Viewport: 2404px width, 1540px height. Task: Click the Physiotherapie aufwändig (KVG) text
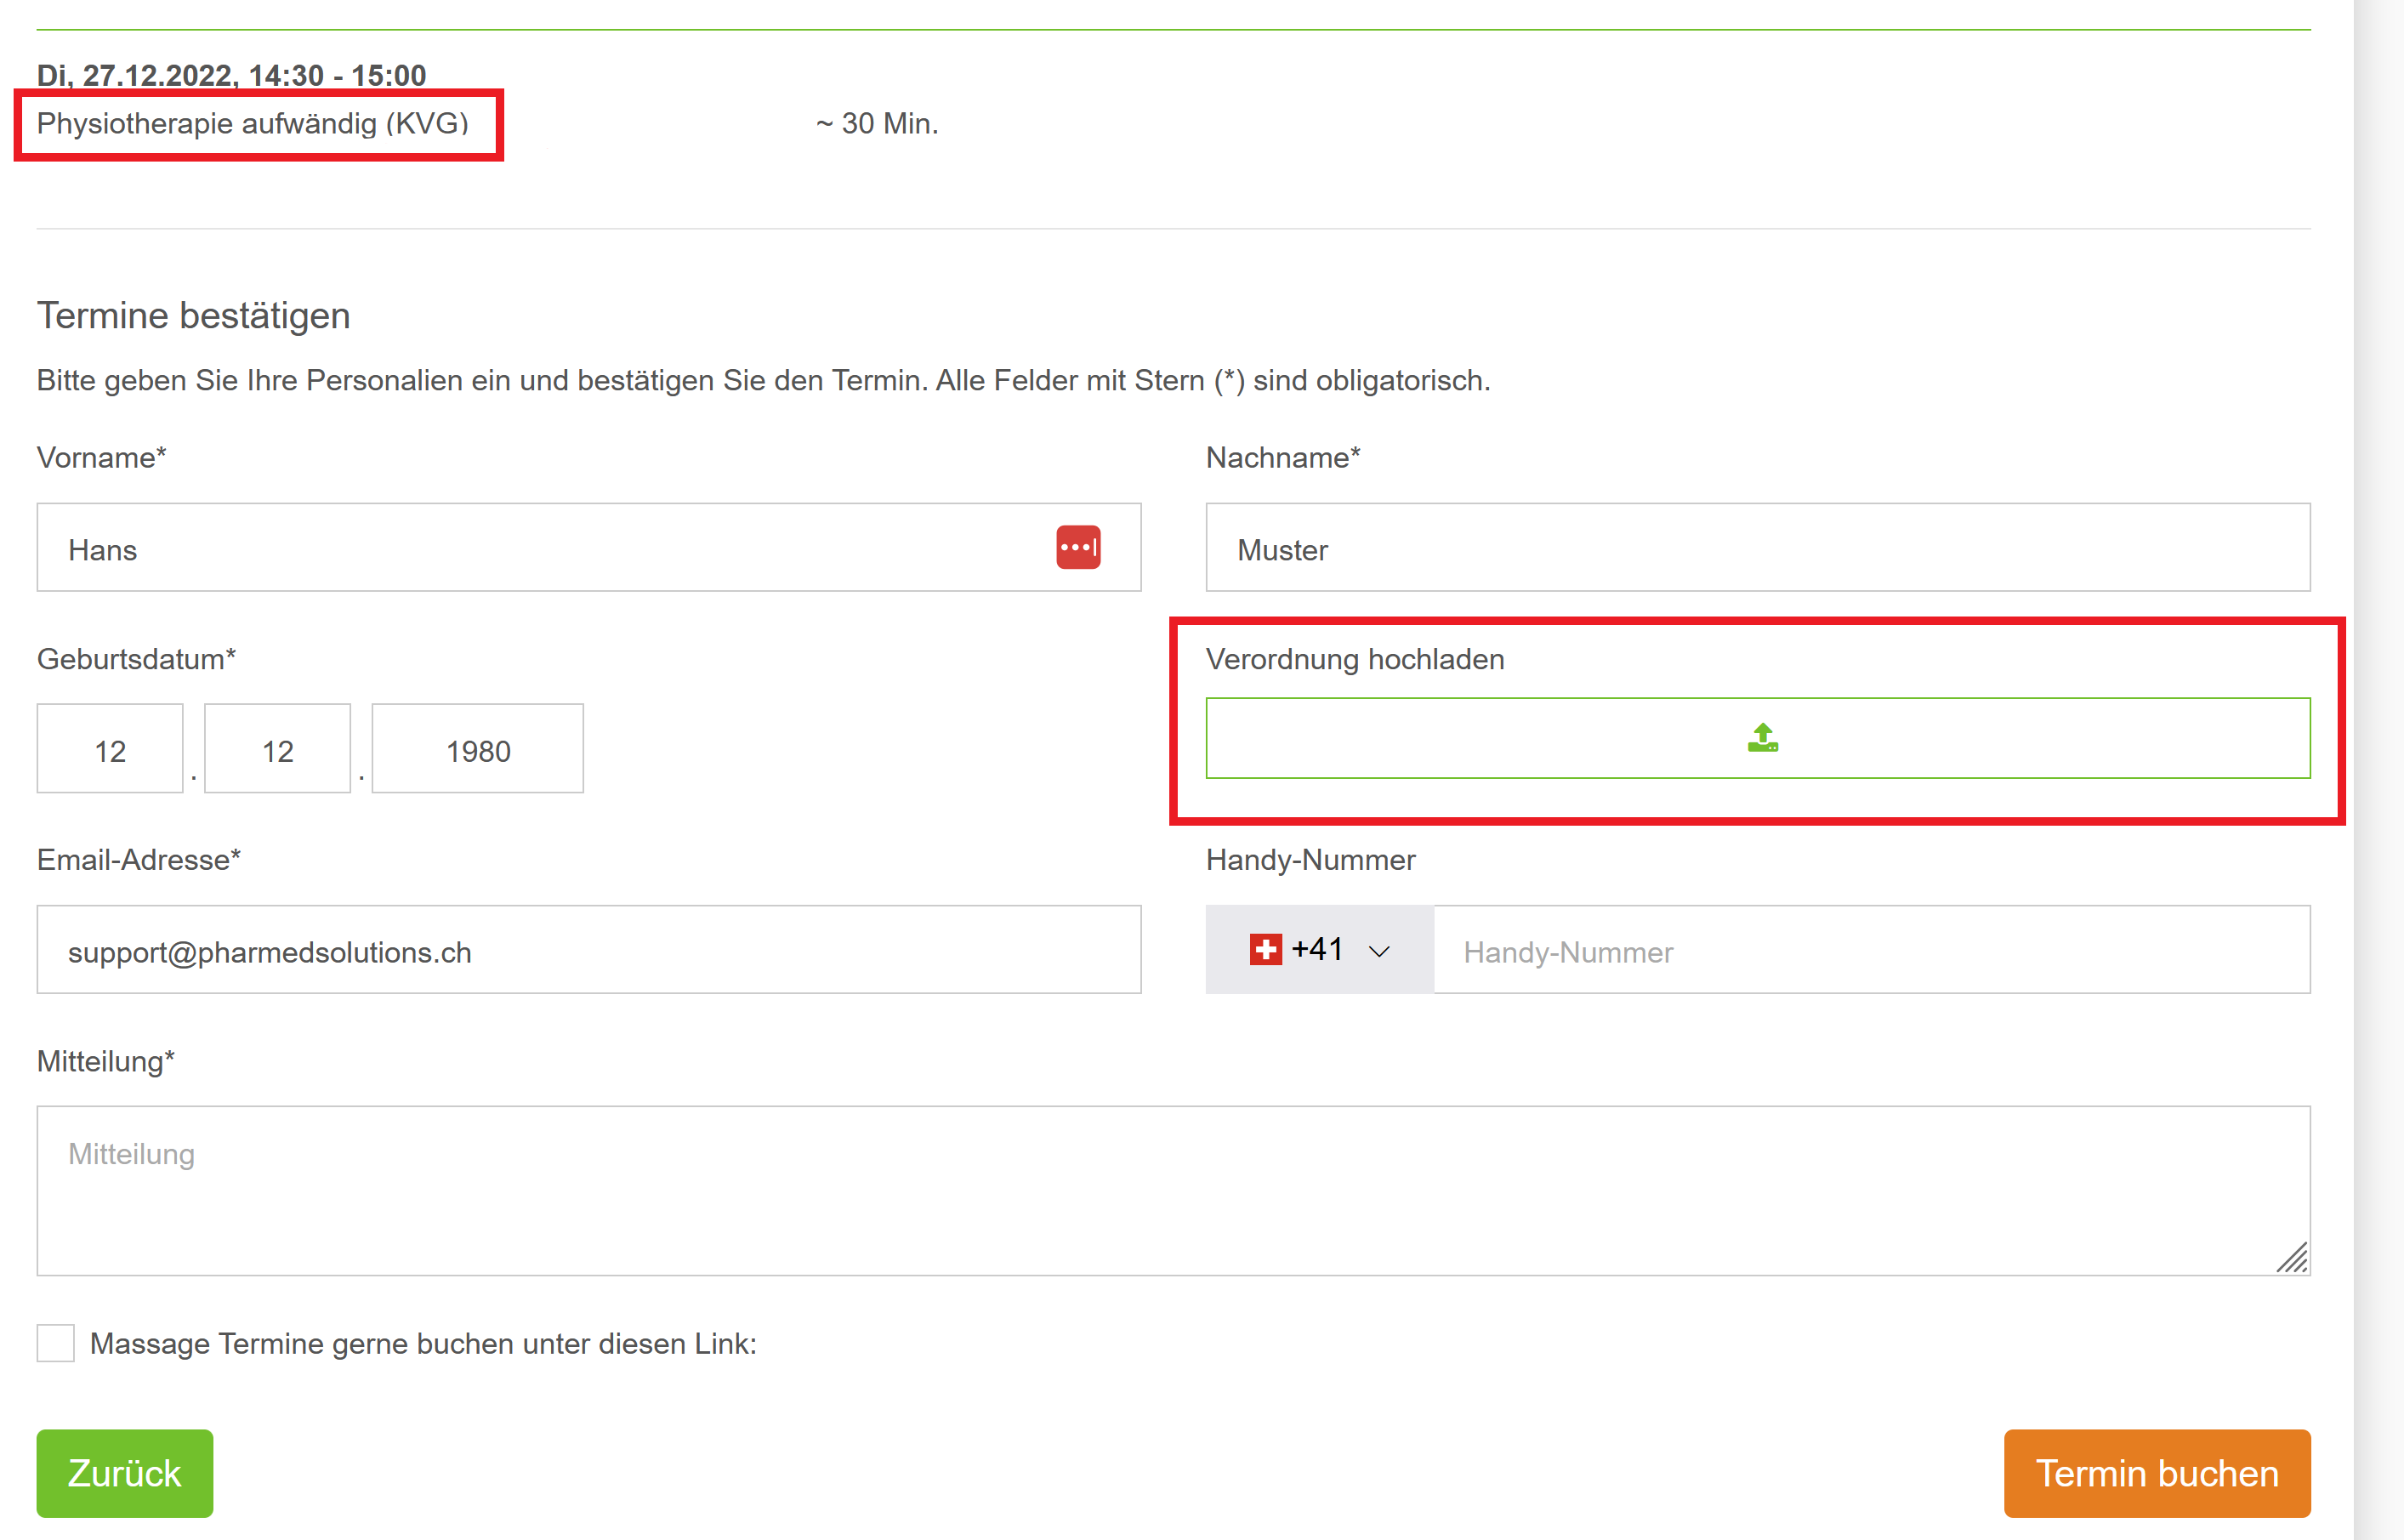253,123
